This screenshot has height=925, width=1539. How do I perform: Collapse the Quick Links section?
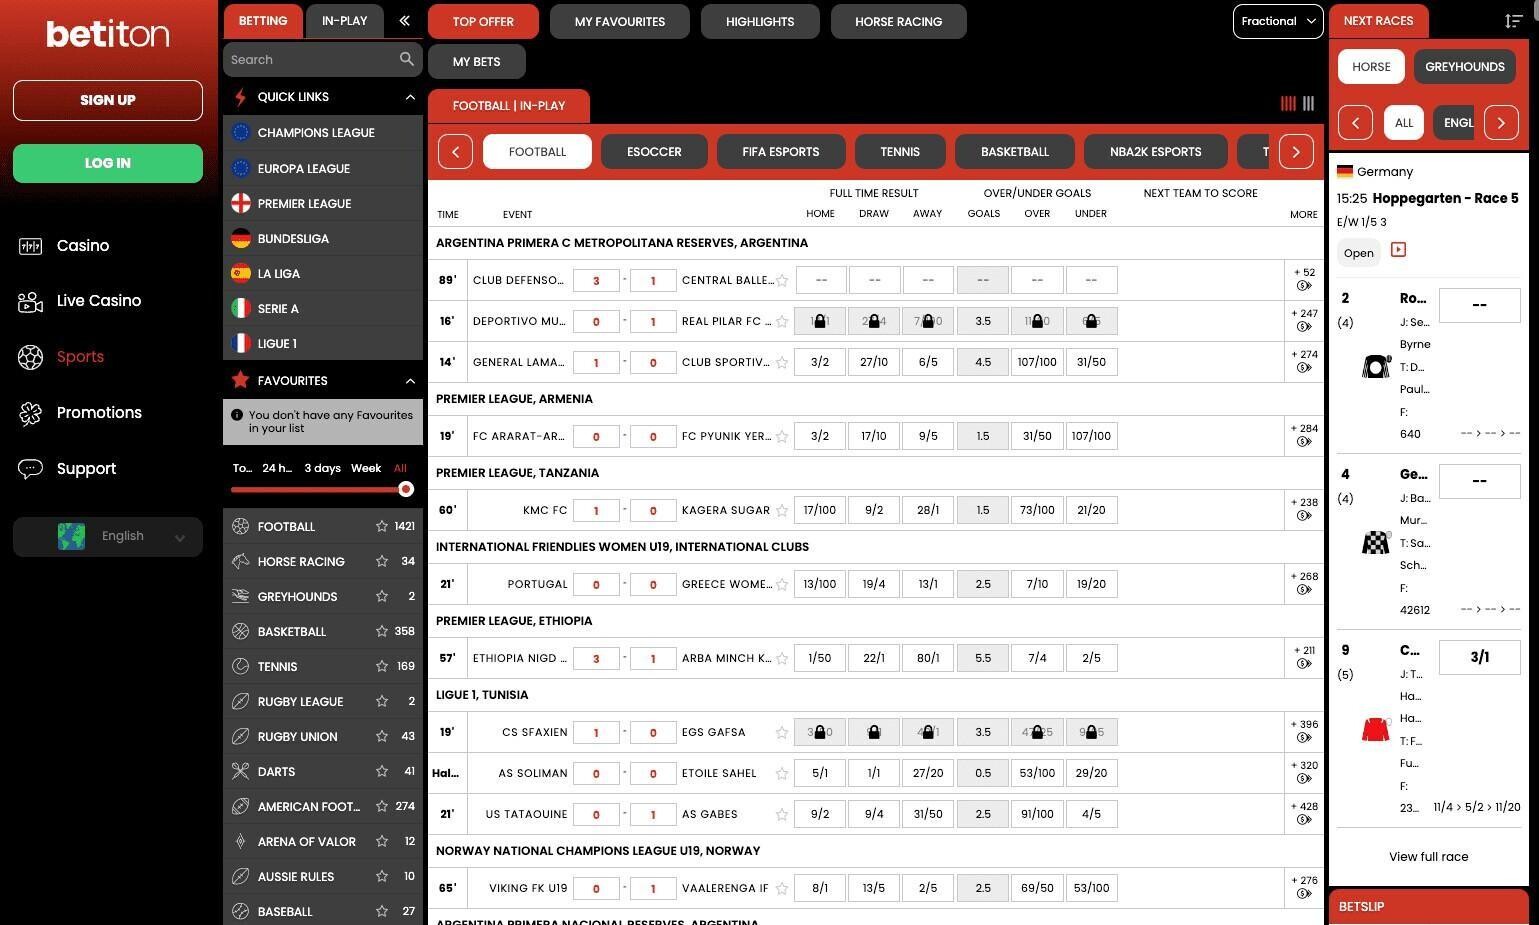[410, 97]
